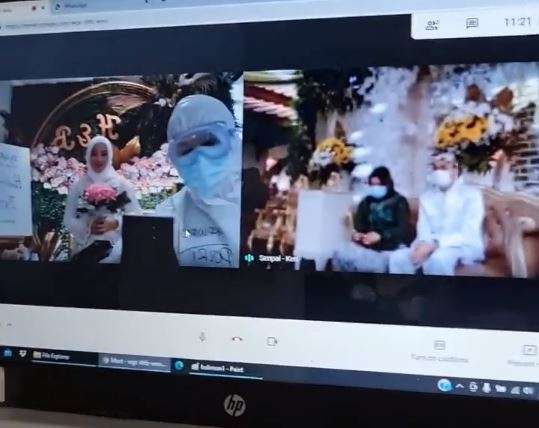Show hidden system tray icons chevron
Viewport: 539px width, 428px height.
(x=460, y=386)
